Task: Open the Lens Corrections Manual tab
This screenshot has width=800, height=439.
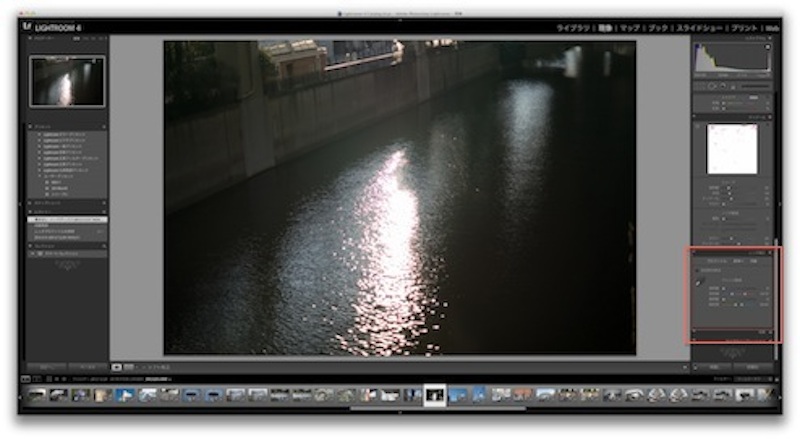Action: point(754,261)
